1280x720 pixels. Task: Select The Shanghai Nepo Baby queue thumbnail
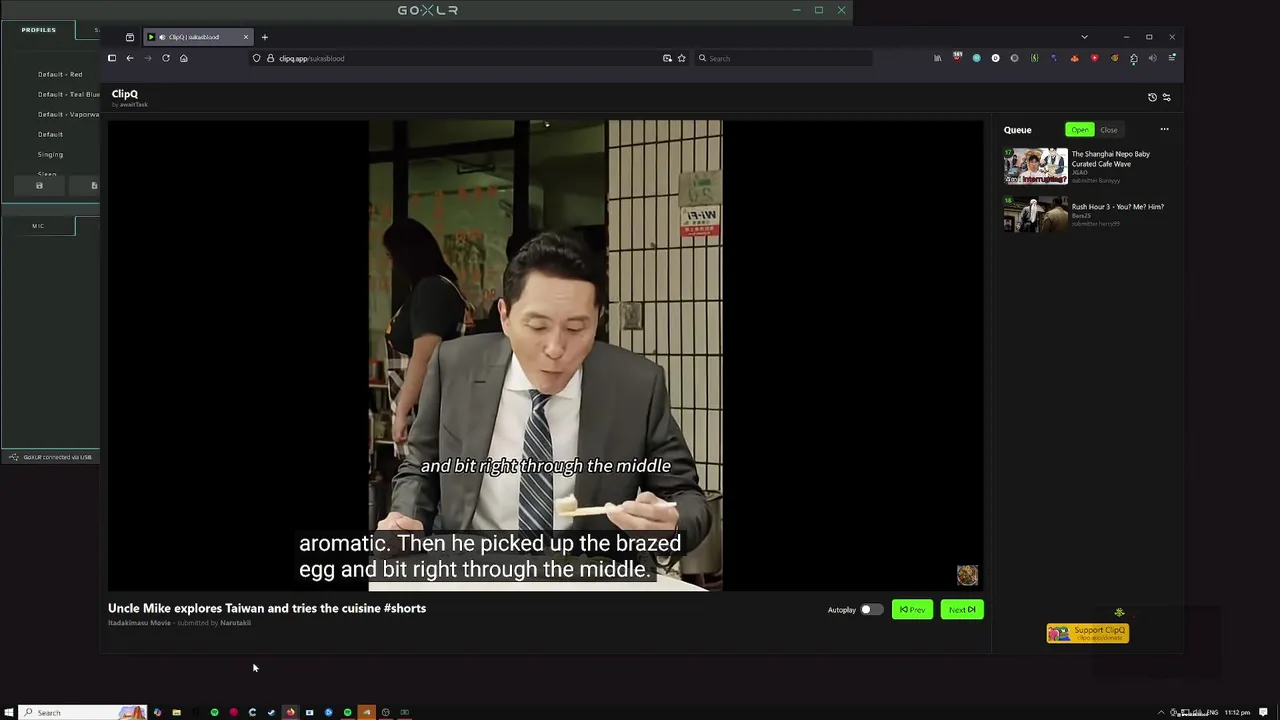(x=1036, y=166)
